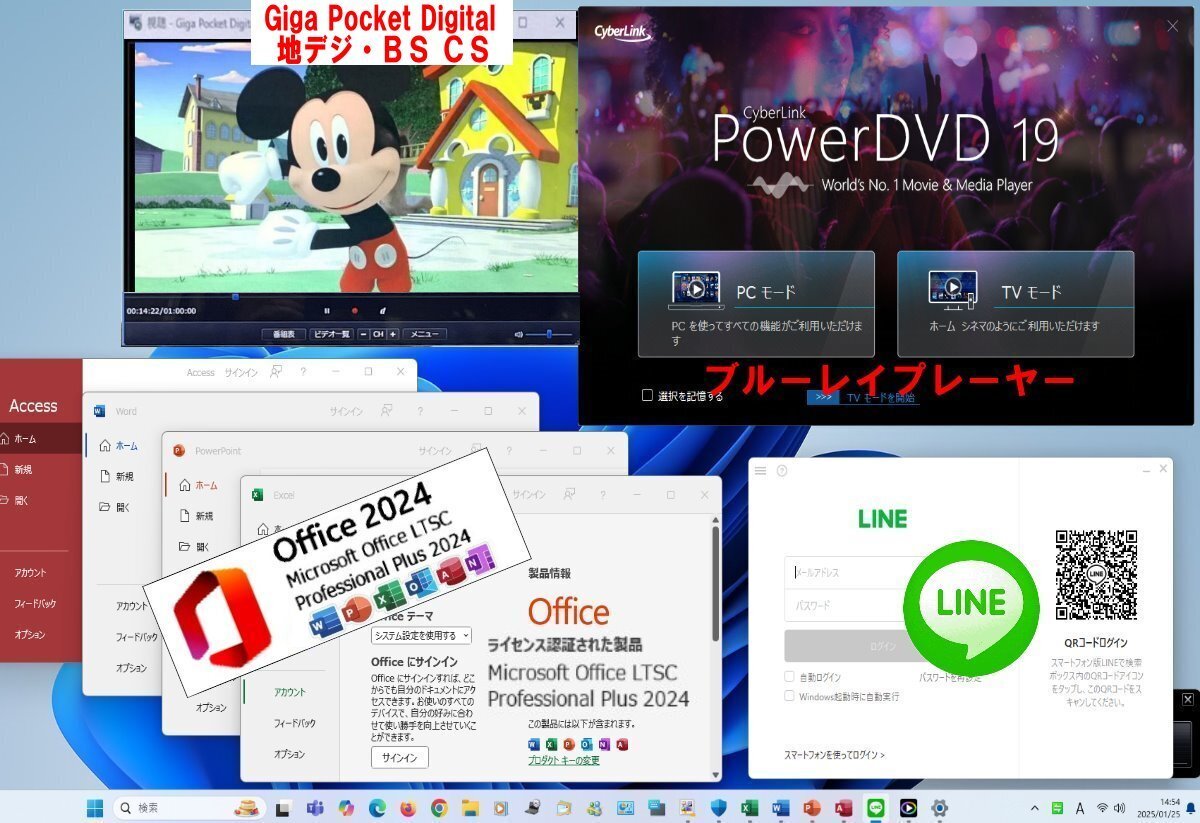
Task: Click the help question mark in PowerPoint title bar
Action: click(507, 451)
